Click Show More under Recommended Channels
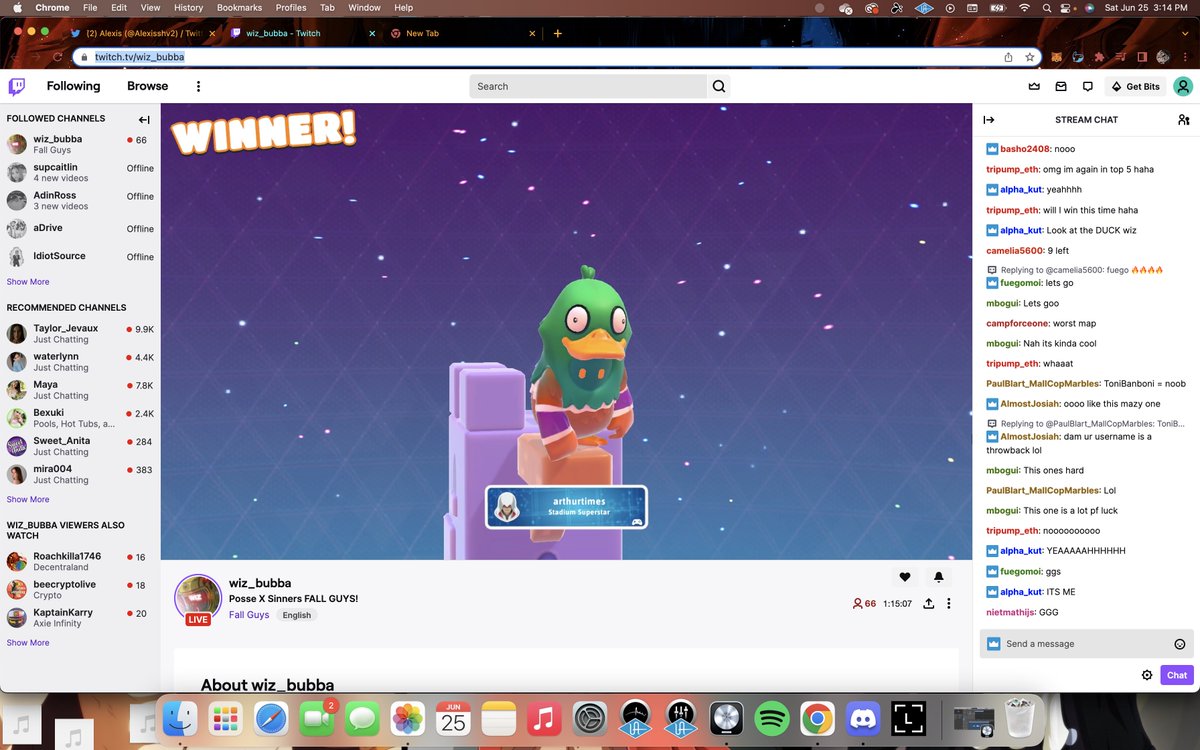The height and width of the screenshot is (750, 1200). pyautogui.click(x=28, y=499)
